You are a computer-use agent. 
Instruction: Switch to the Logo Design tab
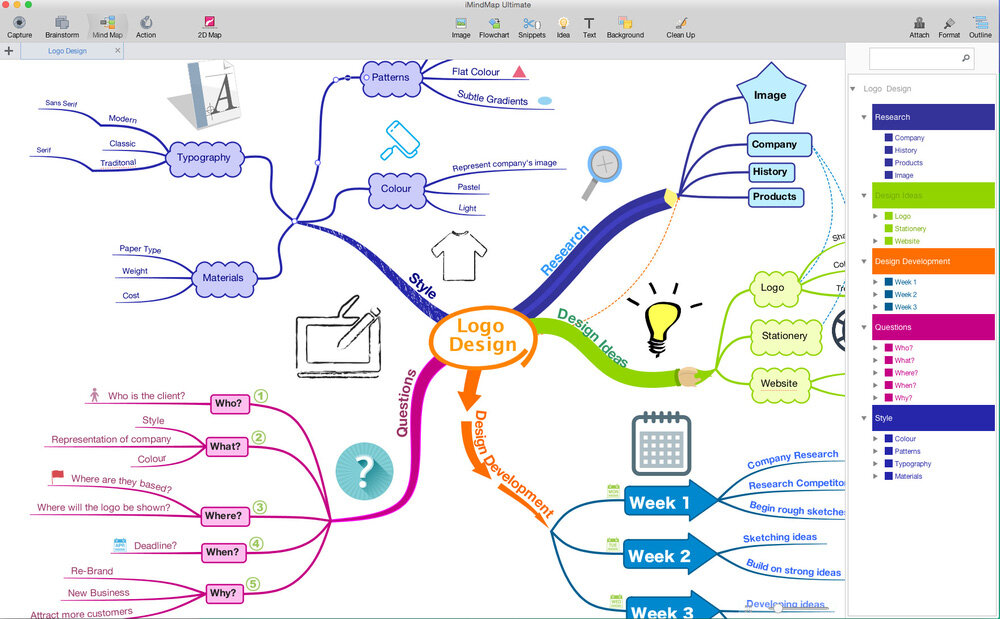tap(68, 50)
